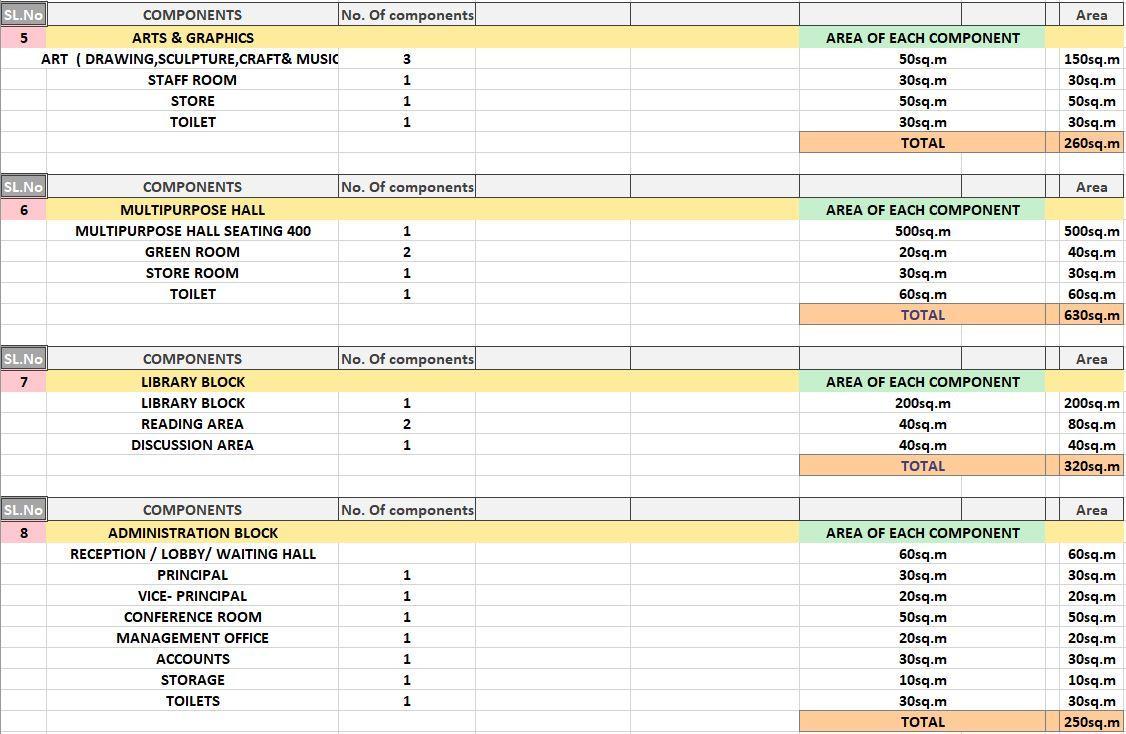The width and height of the screenshot is (1126, 734).
Task: Click the 250sq.m total cell
Action: coord(1091,722)
